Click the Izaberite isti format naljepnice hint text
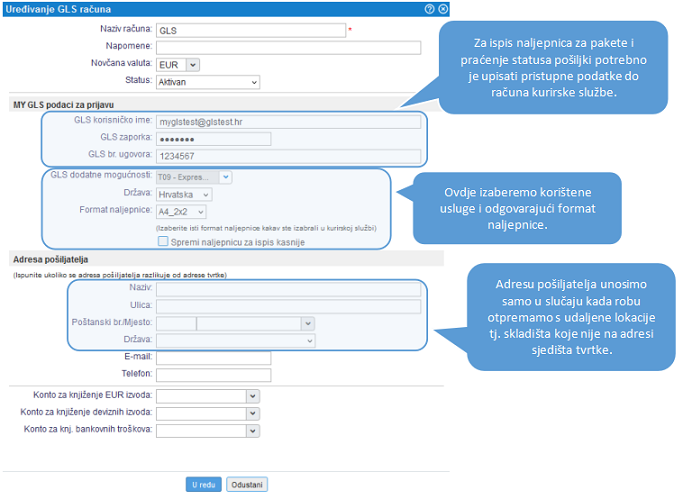The image size is (683, 499). tap(266, 228)
